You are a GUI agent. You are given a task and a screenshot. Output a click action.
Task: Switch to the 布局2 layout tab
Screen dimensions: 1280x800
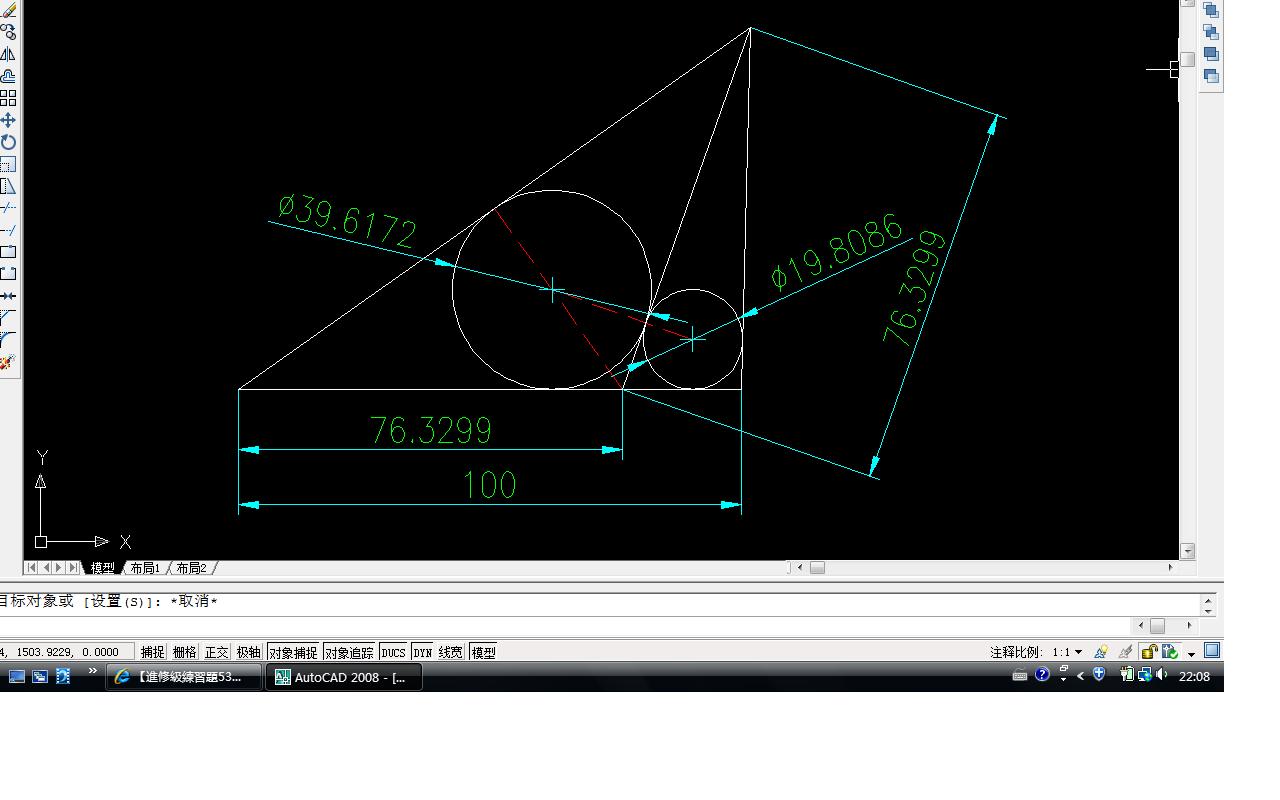[x=191, y=568]
